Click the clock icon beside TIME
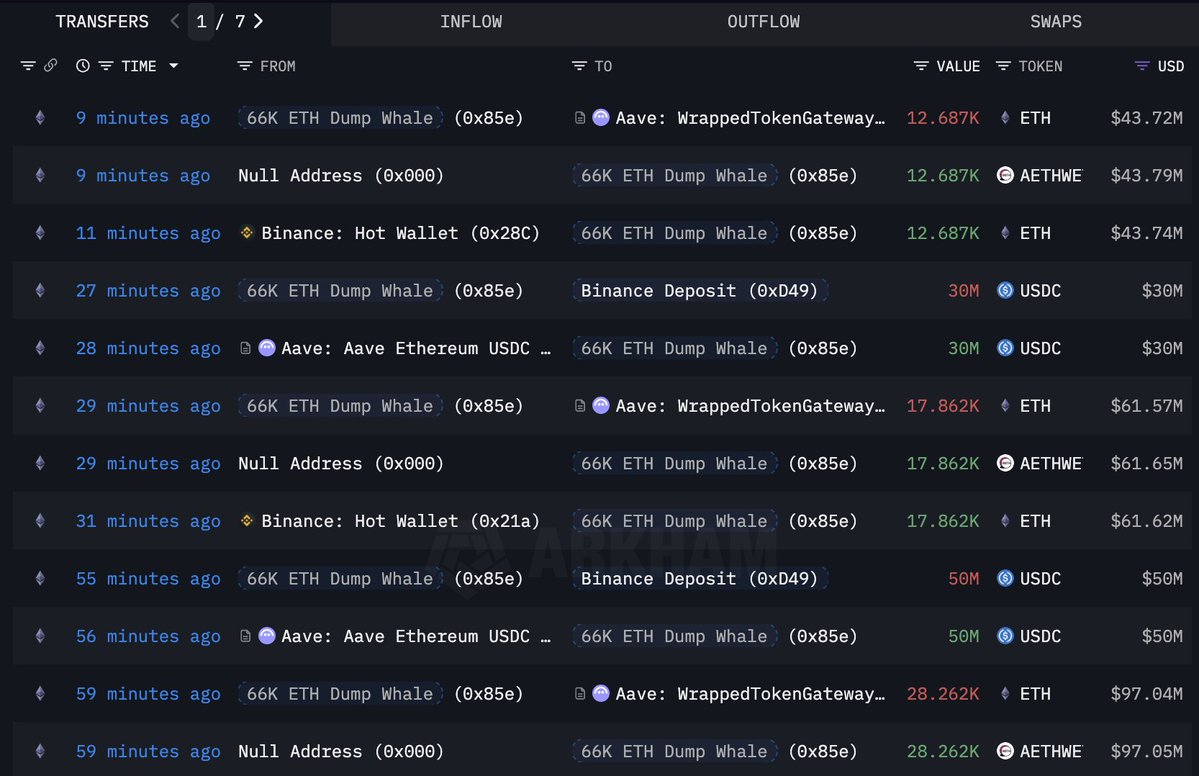The height and width of the screenshot is (776, 1199). coord(83,66)
